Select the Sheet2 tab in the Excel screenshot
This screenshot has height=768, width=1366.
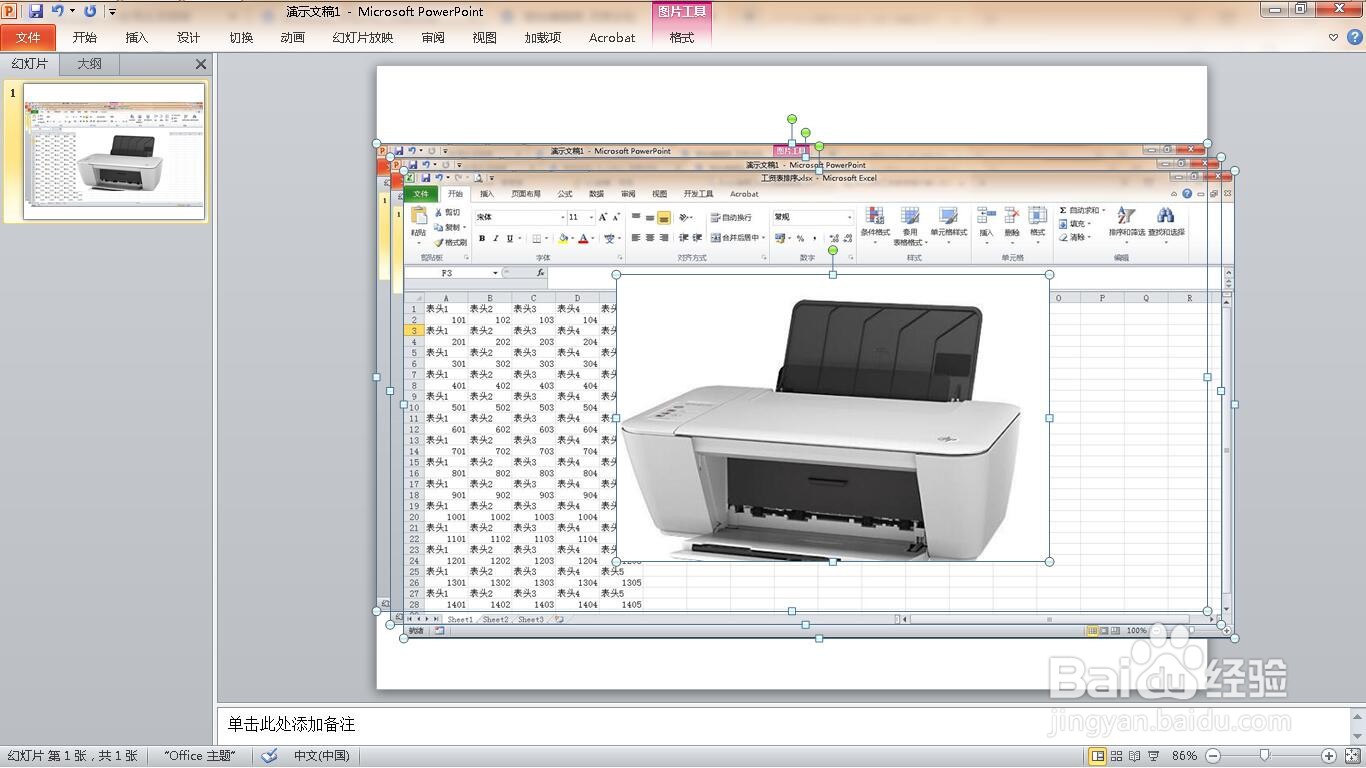coord(495,620)
